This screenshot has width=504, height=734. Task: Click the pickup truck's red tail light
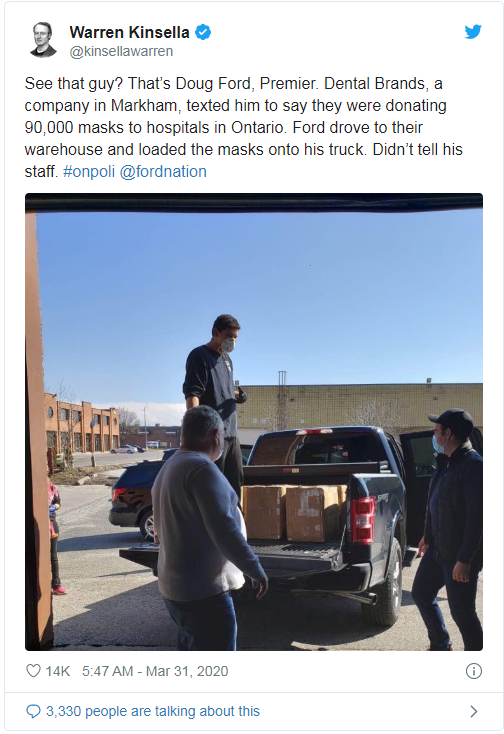[x=363, y=521]
